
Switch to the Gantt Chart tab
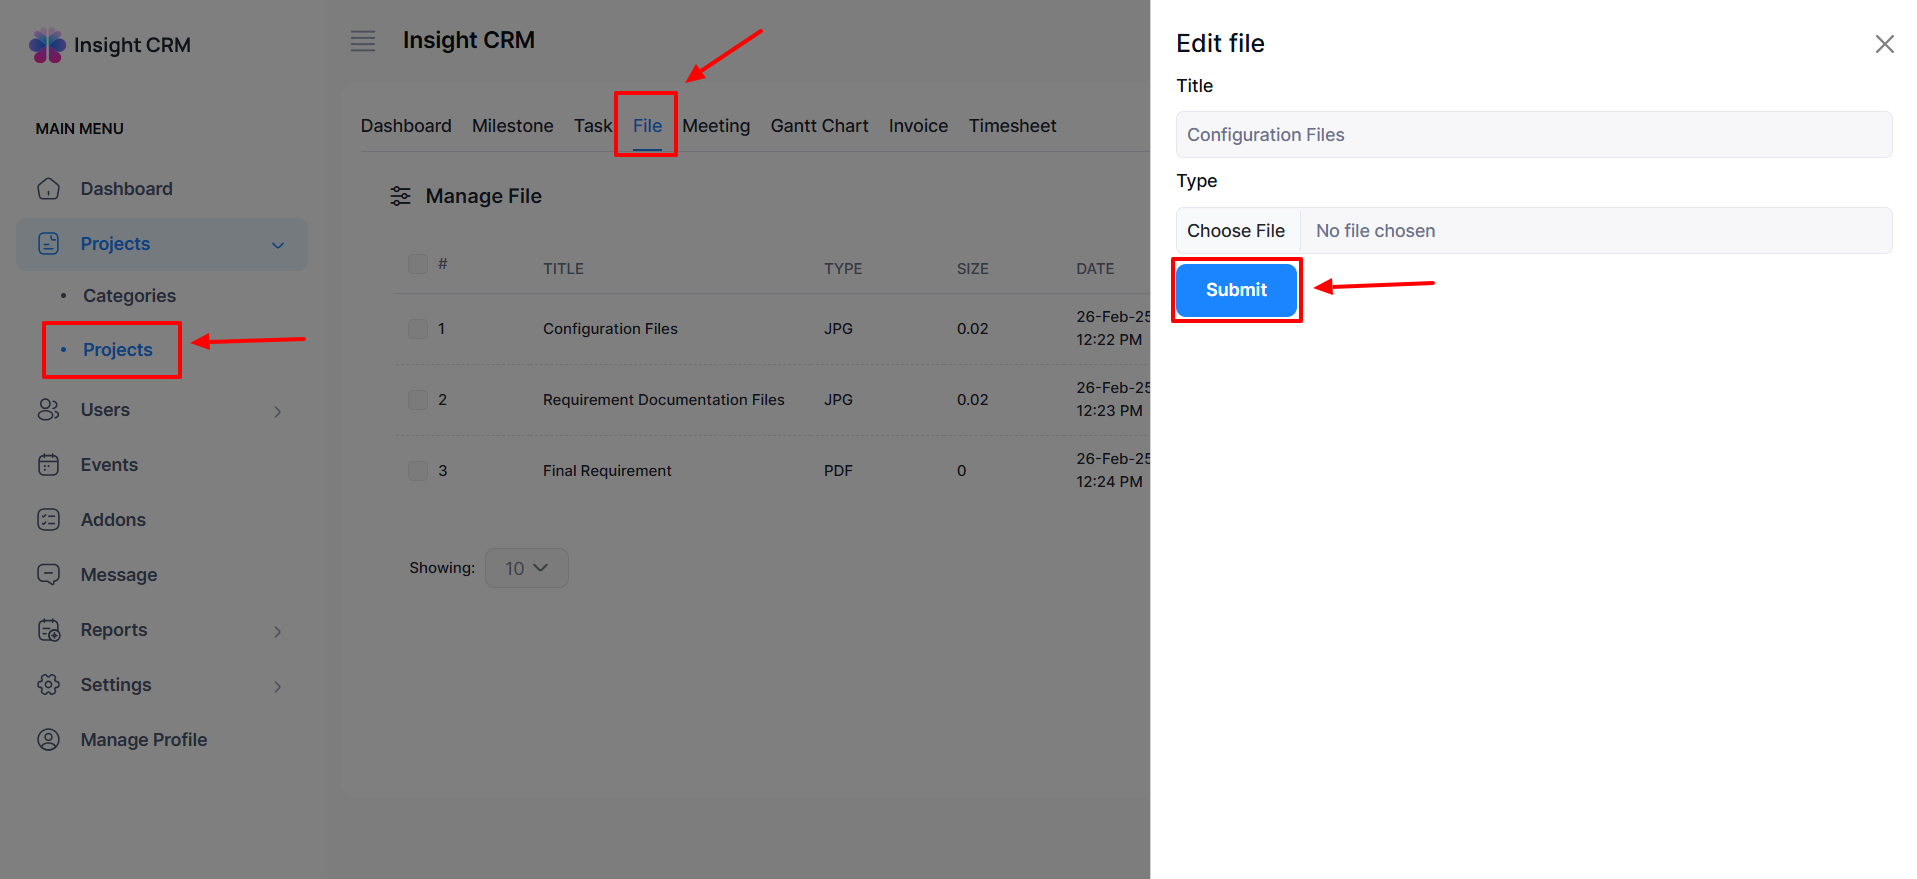(819, 126)
